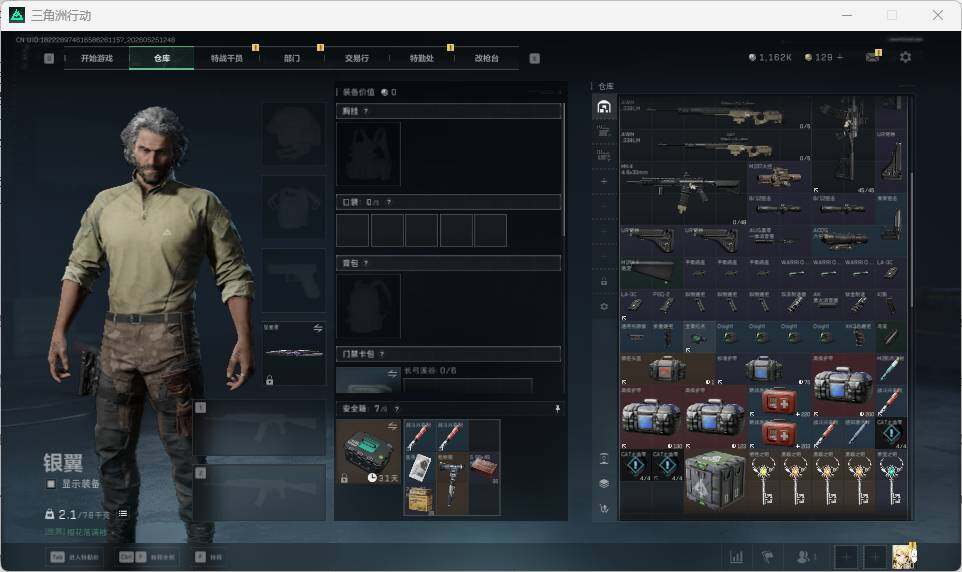Viewport: 962px width, 572px height.
Task: Select the teal-gem key in warehouse
Action: tap(891, 481)
